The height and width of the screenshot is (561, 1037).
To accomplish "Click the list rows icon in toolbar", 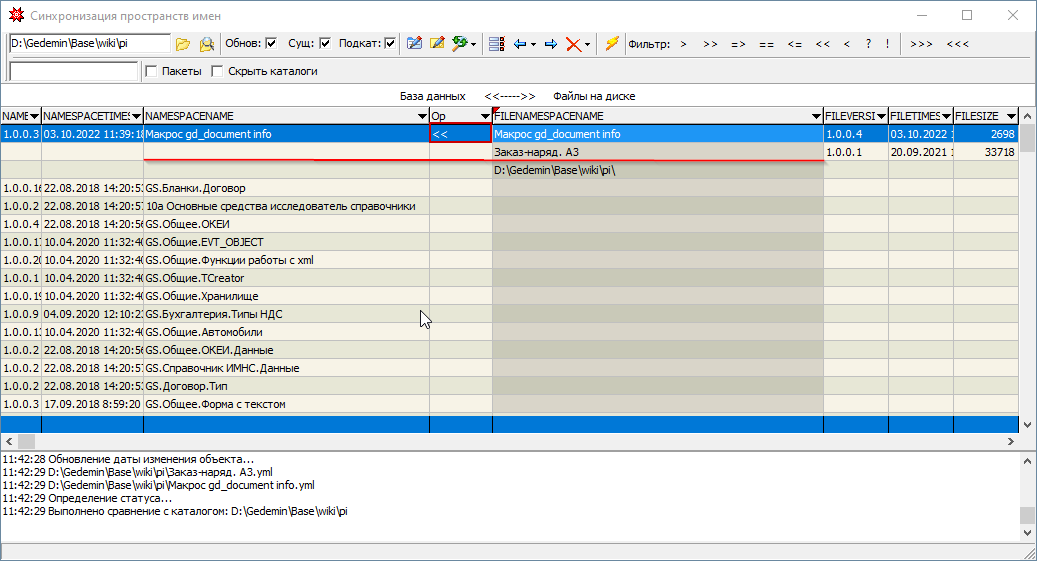I will pyautogui.click(x=496, y=44).
